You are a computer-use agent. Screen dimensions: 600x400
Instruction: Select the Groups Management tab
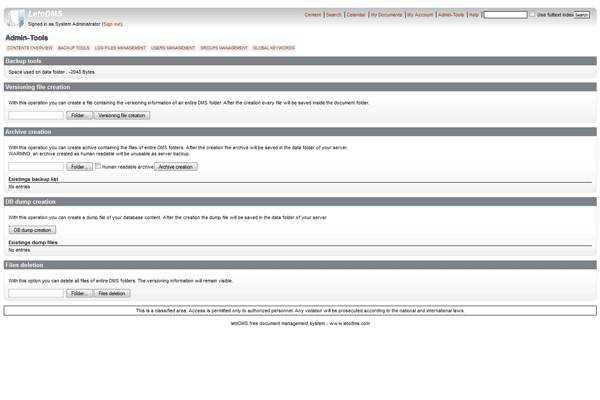point(224,47)
